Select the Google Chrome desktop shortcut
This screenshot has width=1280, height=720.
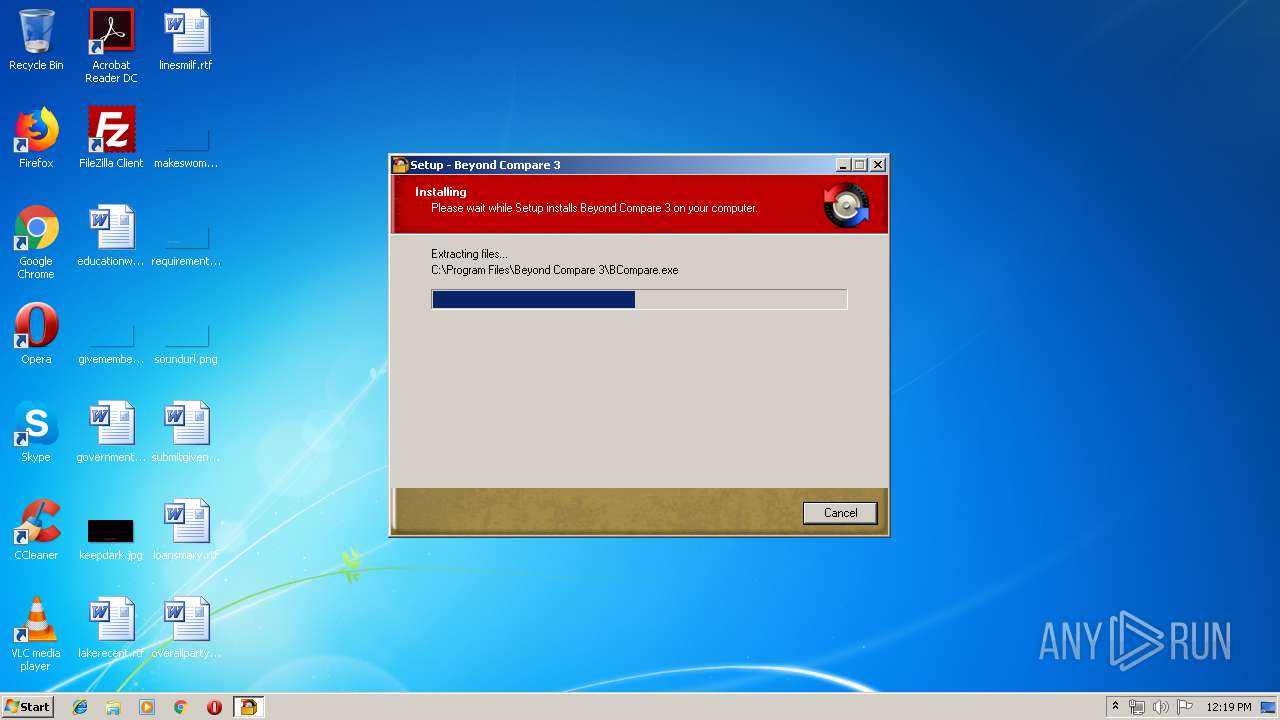[36, 242]
